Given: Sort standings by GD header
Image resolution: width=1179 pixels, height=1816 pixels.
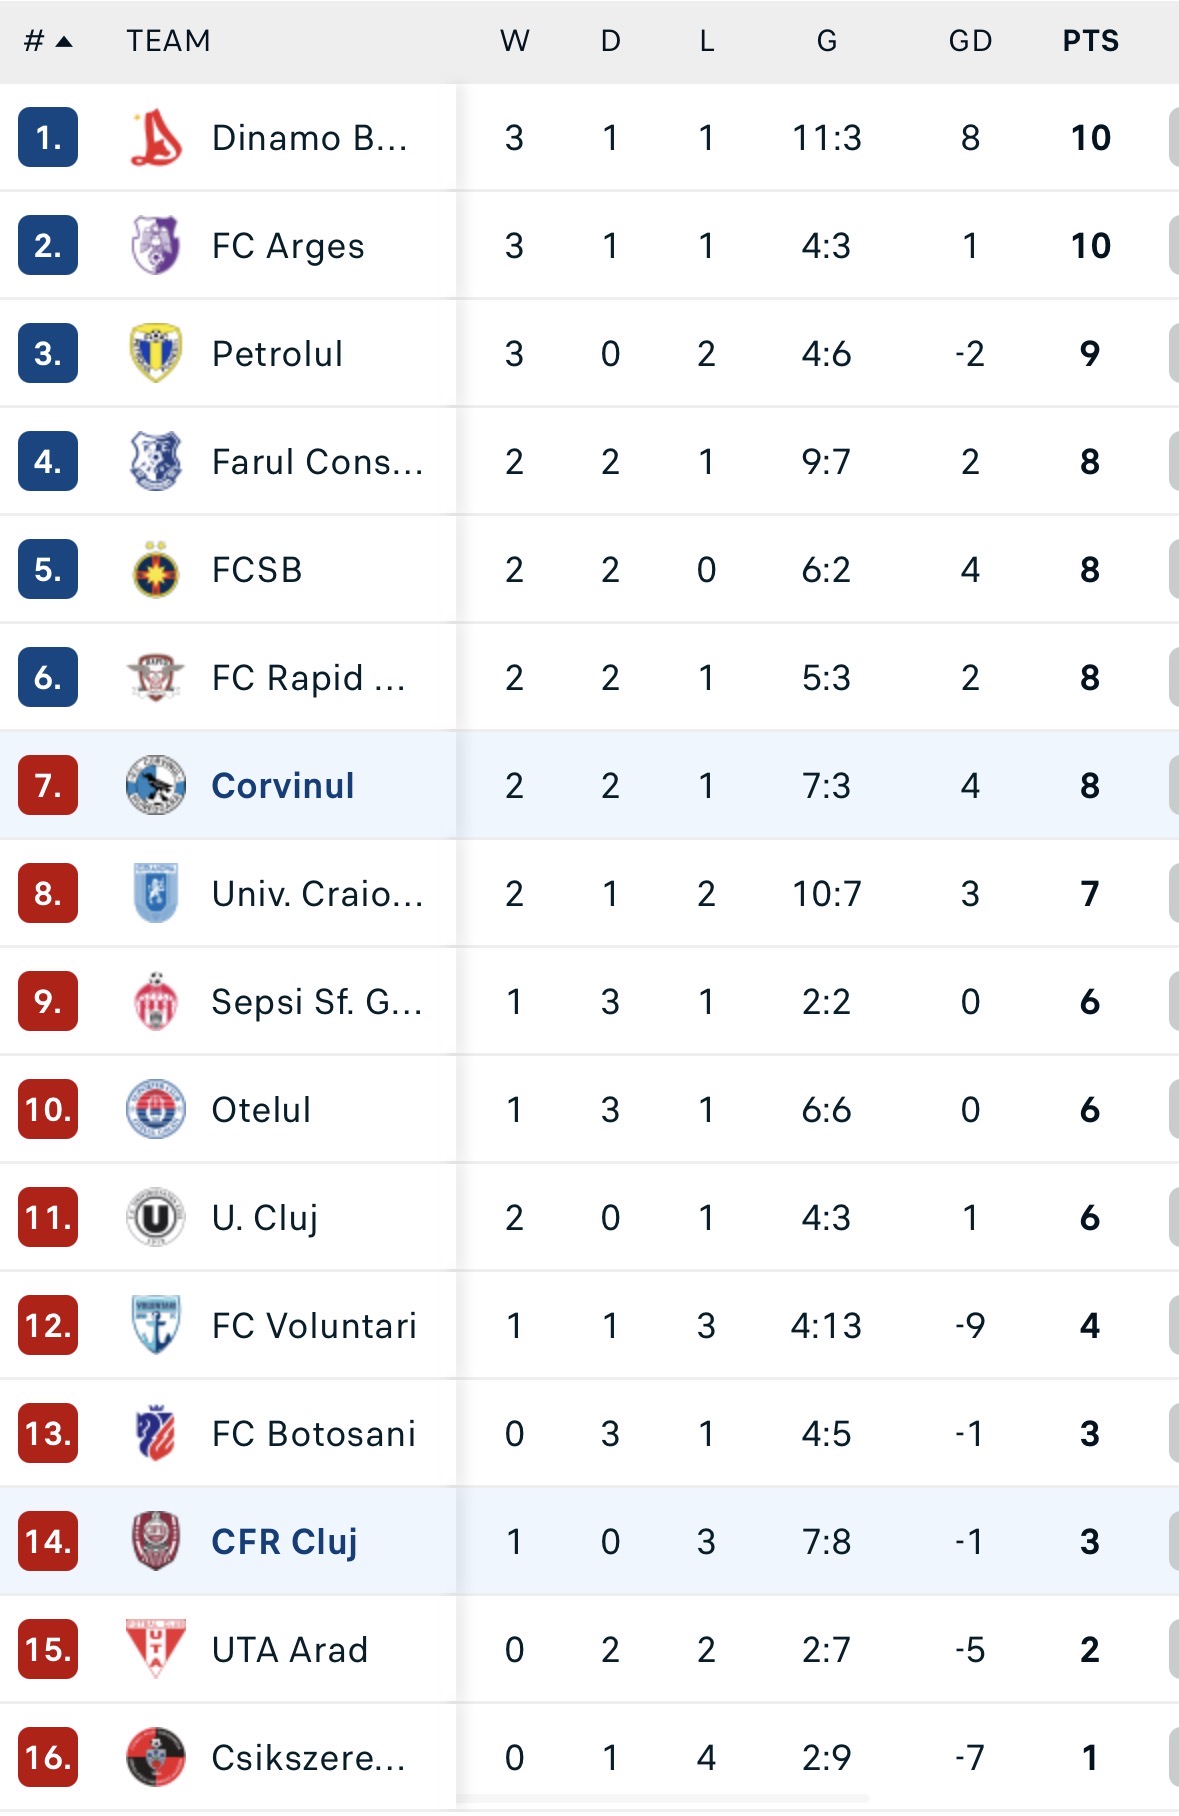Looking at the screenshot, I should 970,41.
